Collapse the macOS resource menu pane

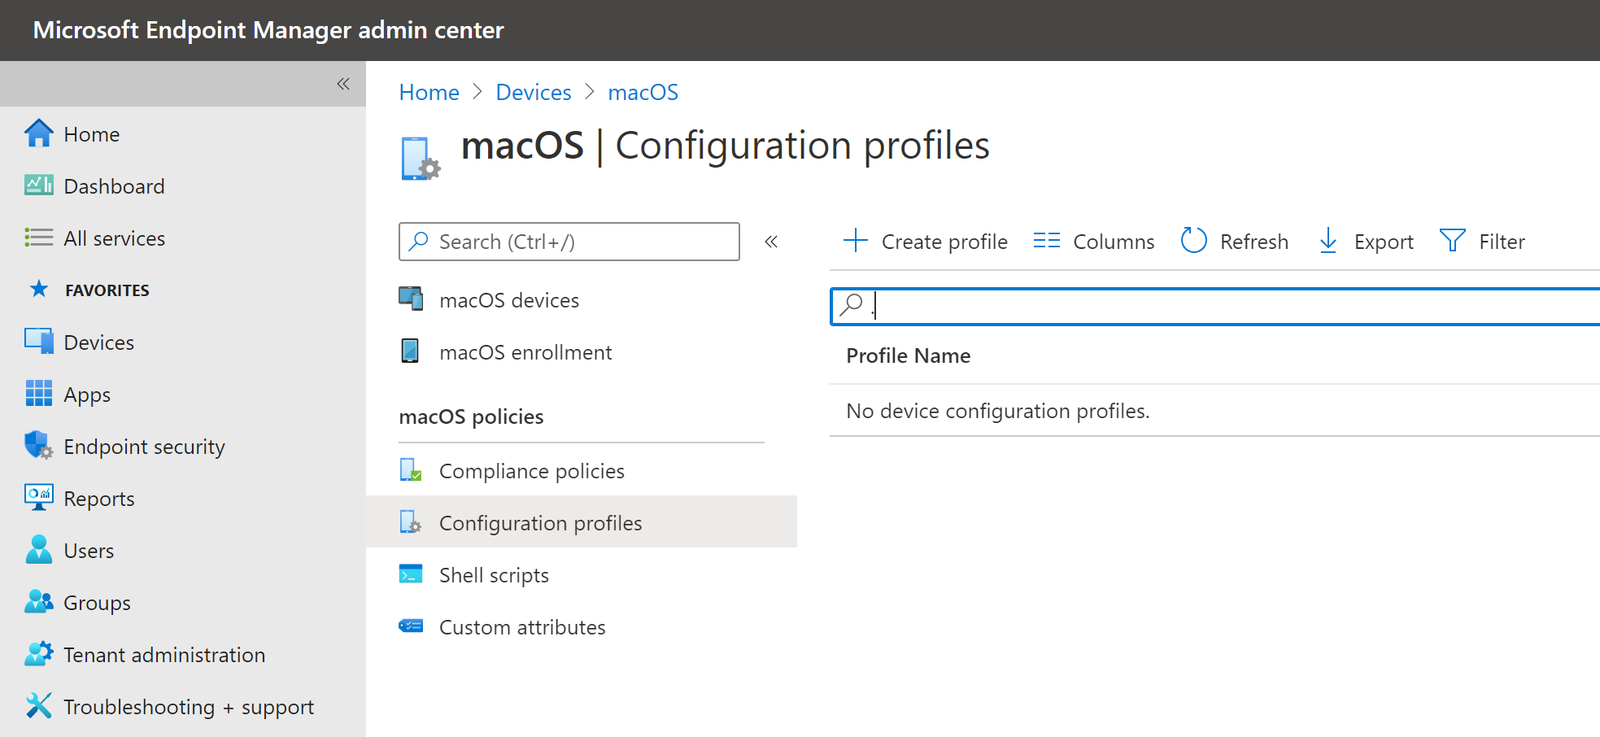tap(771, 241)
